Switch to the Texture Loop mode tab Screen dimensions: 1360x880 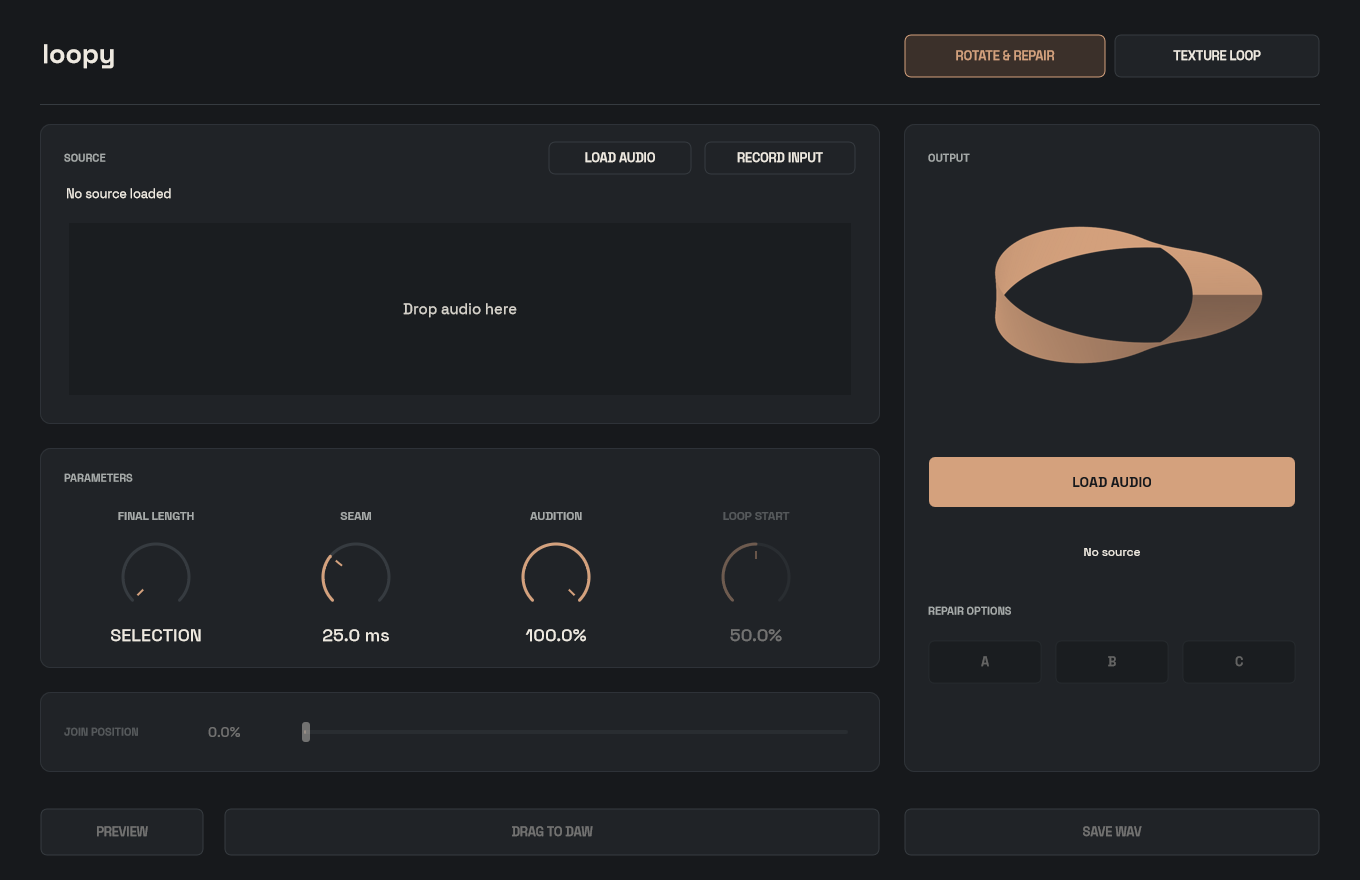point(1217,56)
